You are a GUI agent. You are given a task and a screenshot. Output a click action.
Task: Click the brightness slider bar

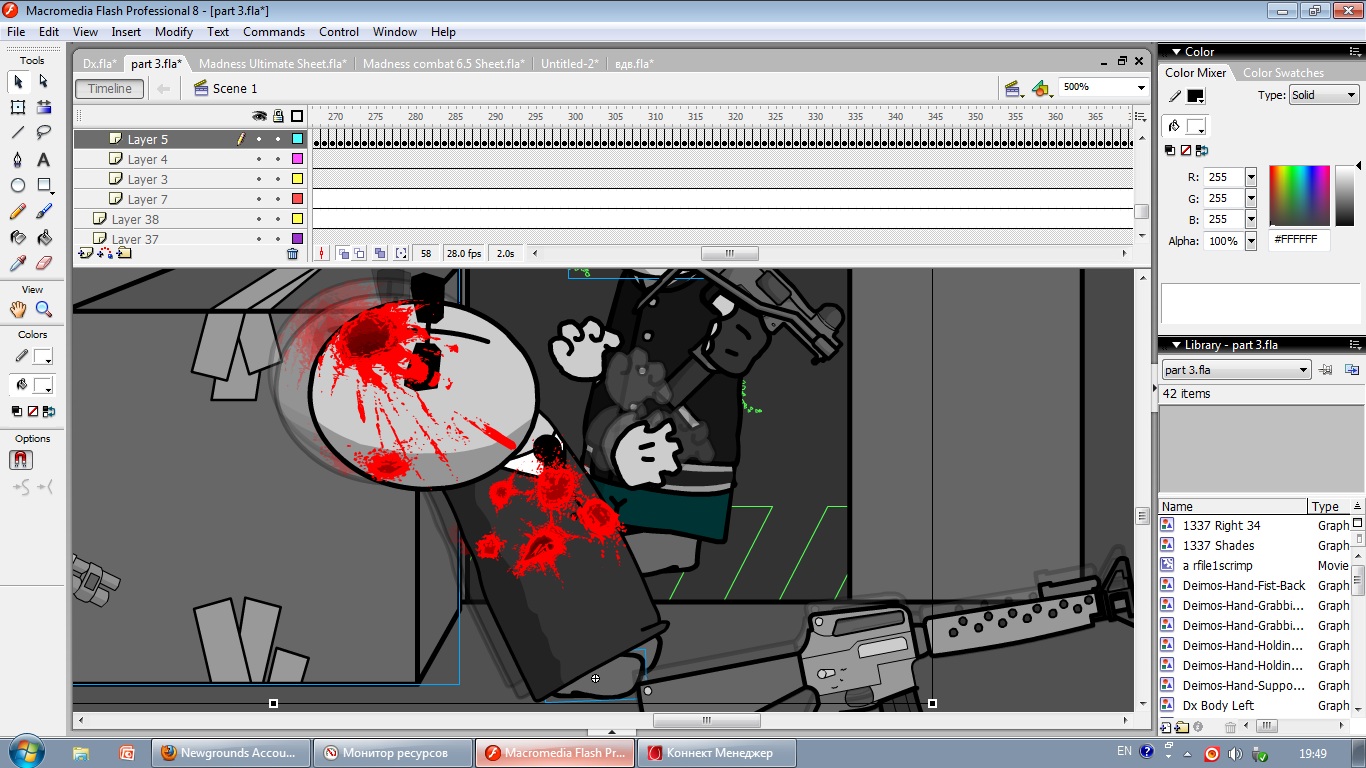point(1343,195)
